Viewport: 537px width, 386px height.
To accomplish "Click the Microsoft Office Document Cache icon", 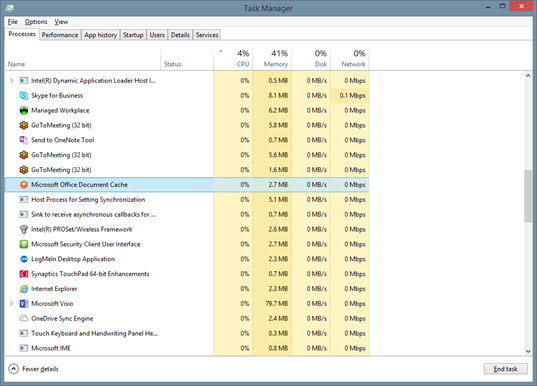I will tap(24, 185).
